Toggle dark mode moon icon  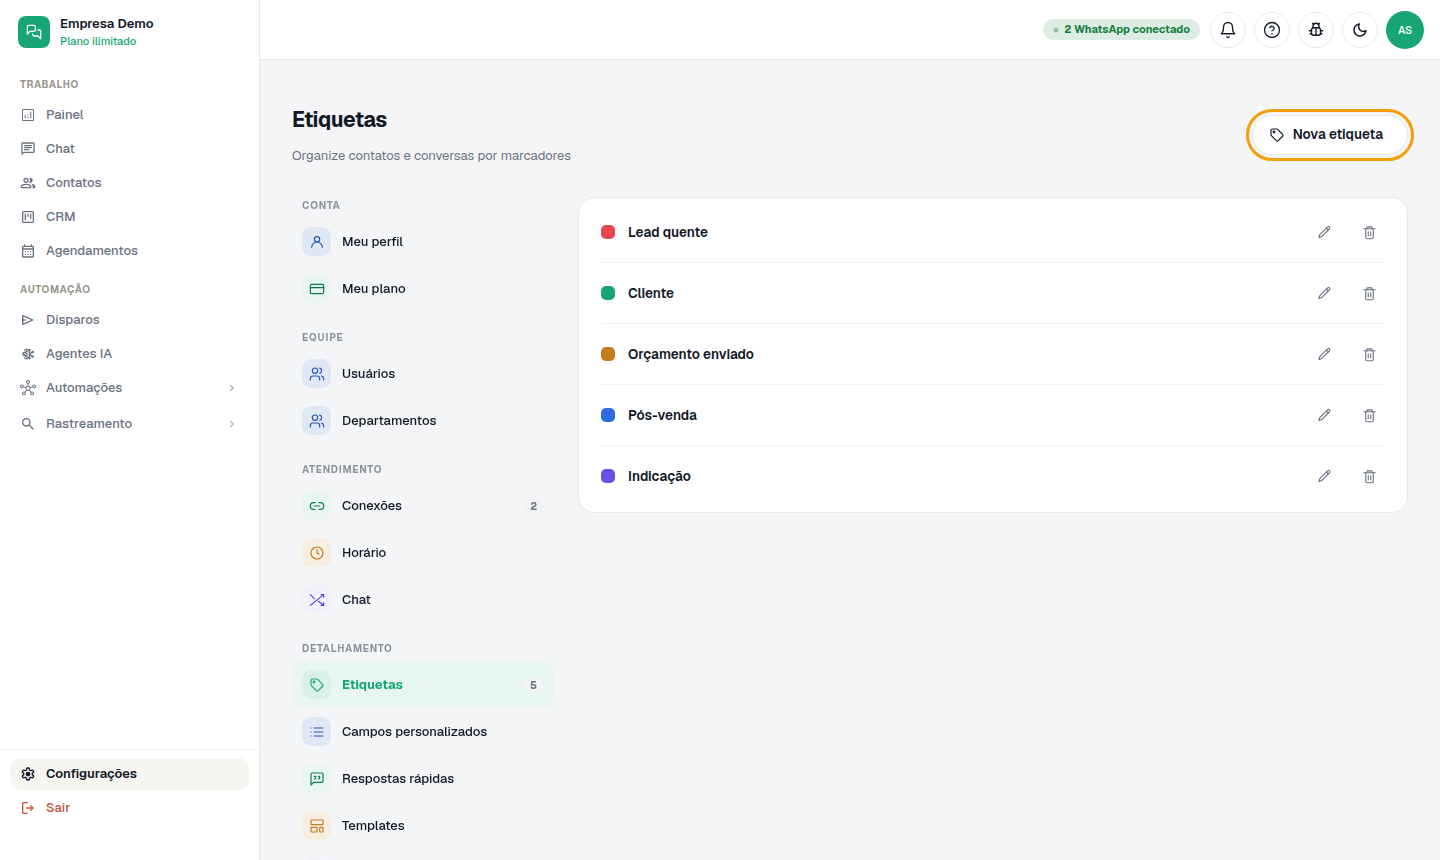[x=1360, y=30]
